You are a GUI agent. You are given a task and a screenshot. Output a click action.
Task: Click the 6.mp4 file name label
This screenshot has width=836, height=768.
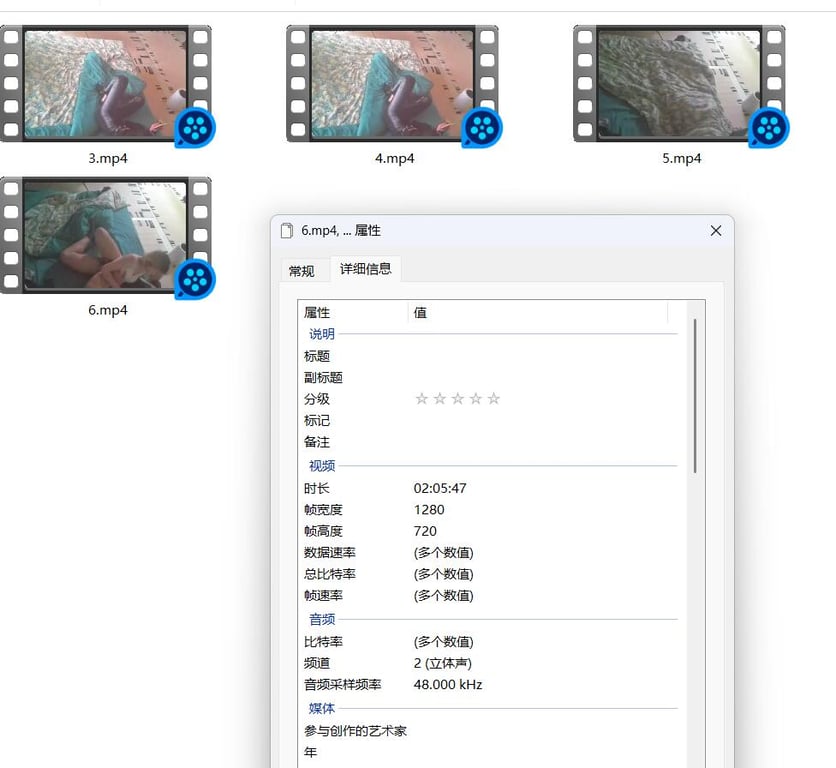tap(108, 310)
